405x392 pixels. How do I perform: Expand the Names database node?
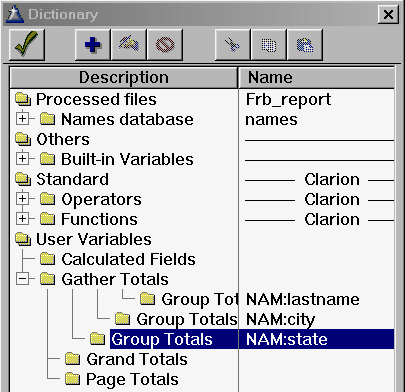click(22, 119)
